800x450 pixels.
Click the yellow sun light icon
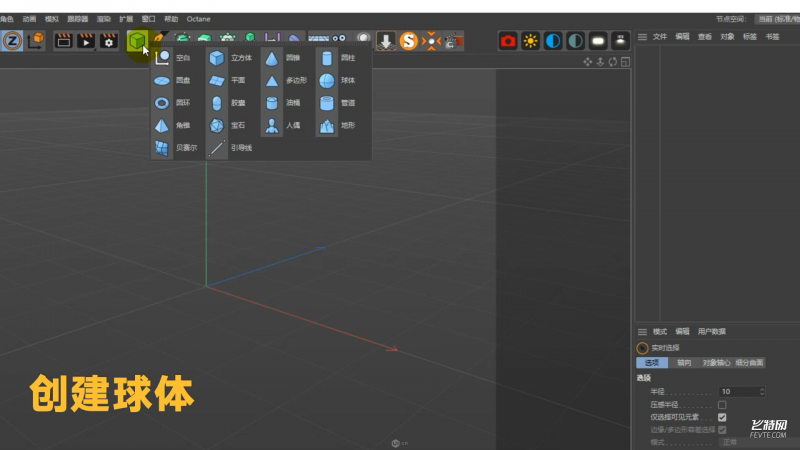point(531,41)
